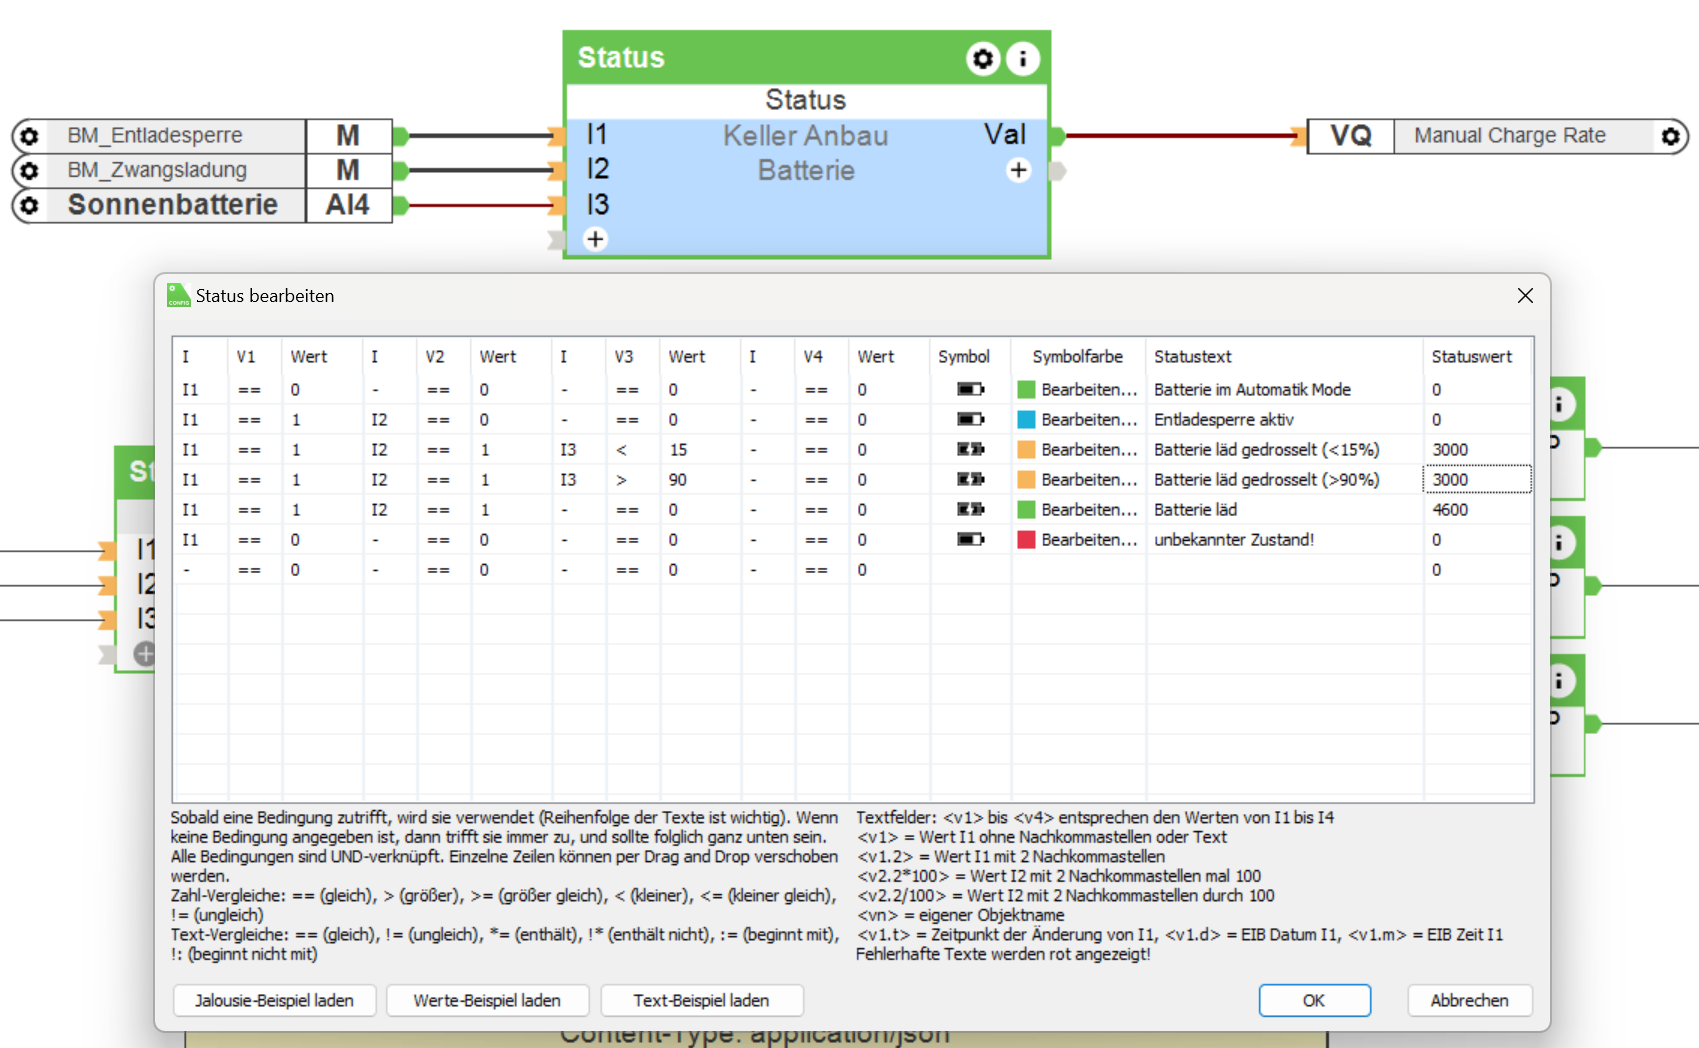Viewport: 1699px width, 1048px height.
Task: Click info icon on Status block header
Action: [1022, 59]
